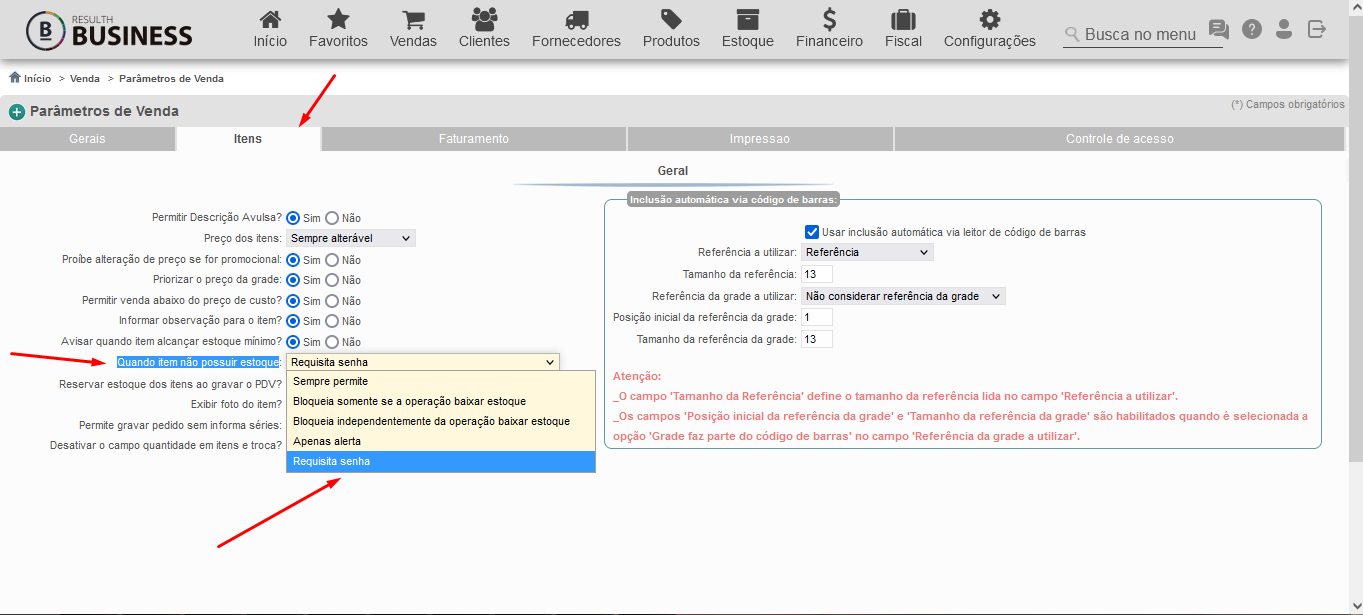Viewport: 1363px width, 615px height.
Task: Select Não for Permitir Descrição Avulsa
Action: [x=332, y=218]
